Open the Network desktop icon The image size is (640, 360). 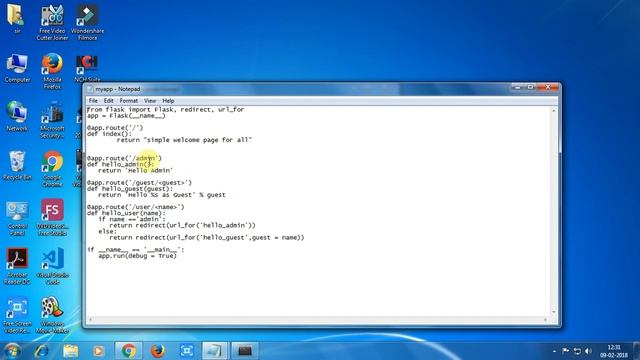(17, 116)
